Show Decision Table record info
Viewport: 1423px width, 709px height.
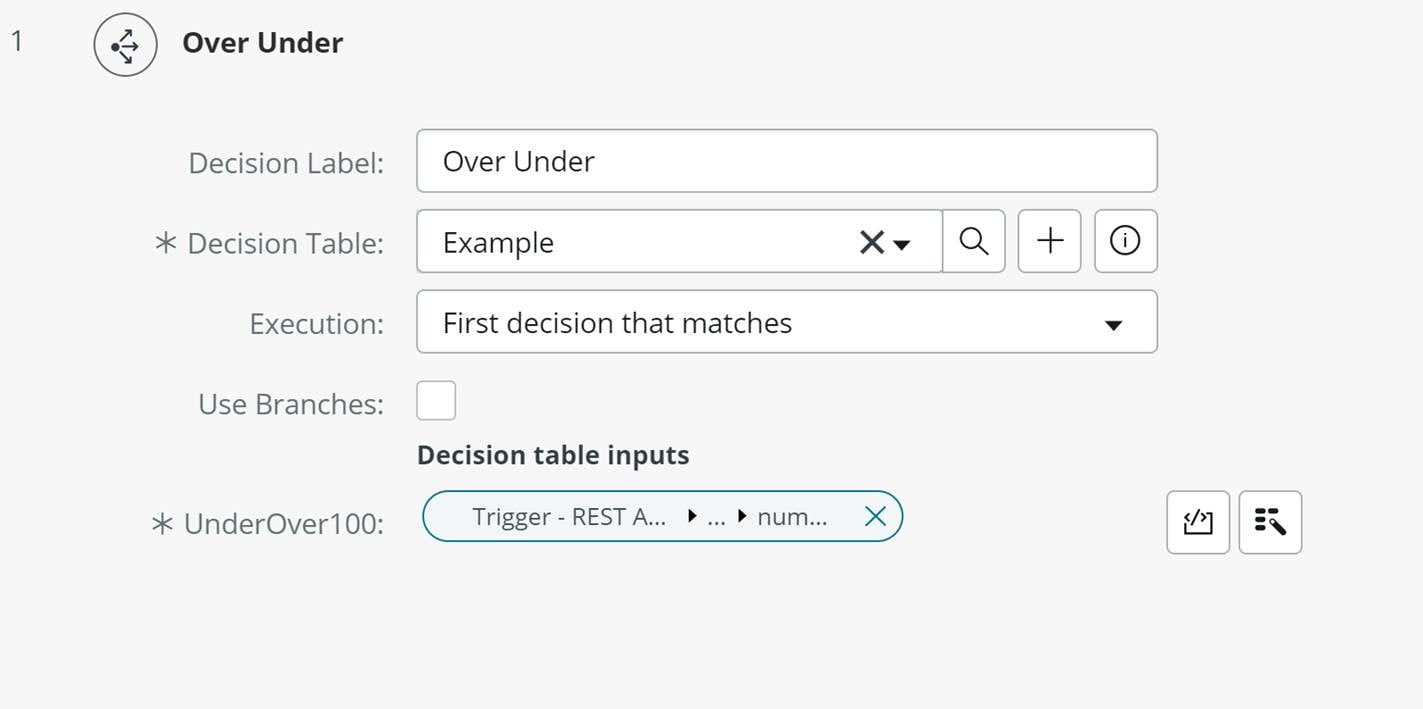1125,241
